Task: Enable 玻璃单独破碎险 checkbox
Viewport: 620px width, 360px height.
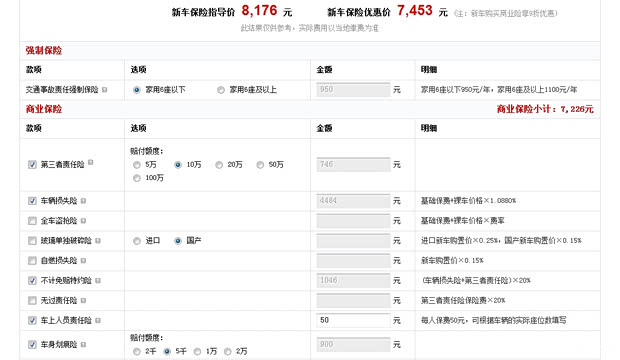Action: 32,241
